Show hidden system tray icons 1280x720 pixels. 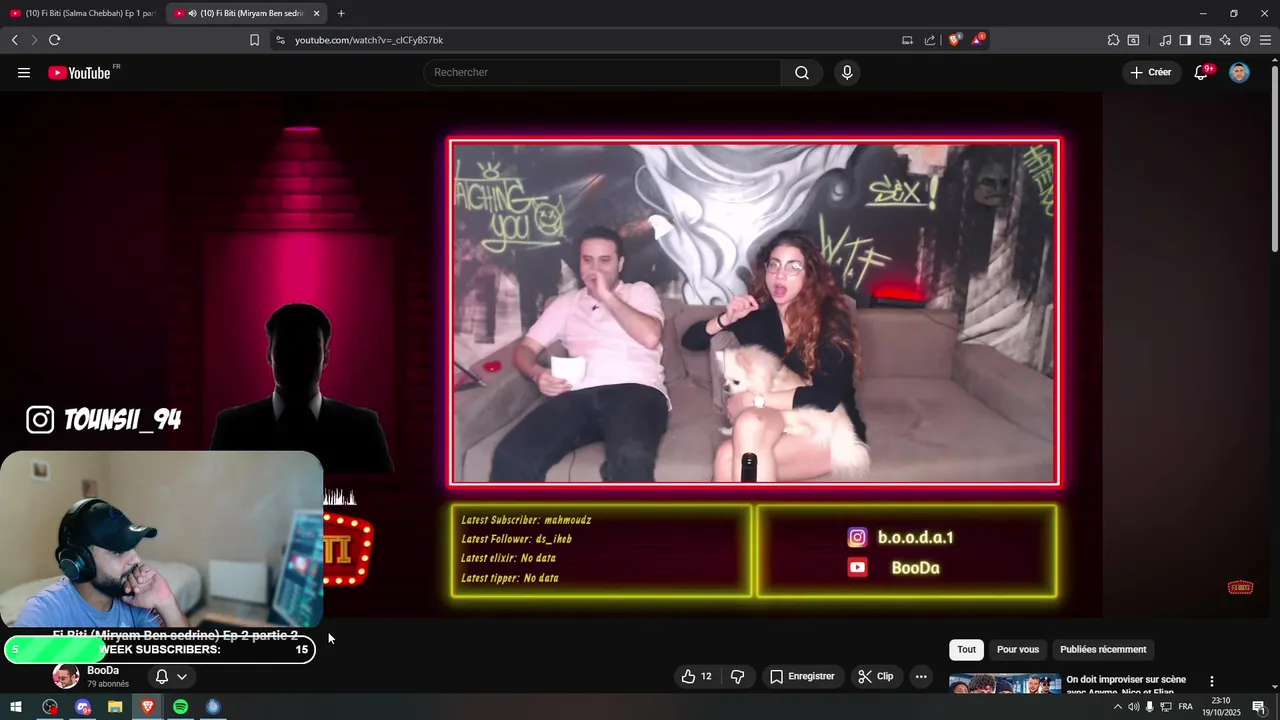click(1117, 707)
